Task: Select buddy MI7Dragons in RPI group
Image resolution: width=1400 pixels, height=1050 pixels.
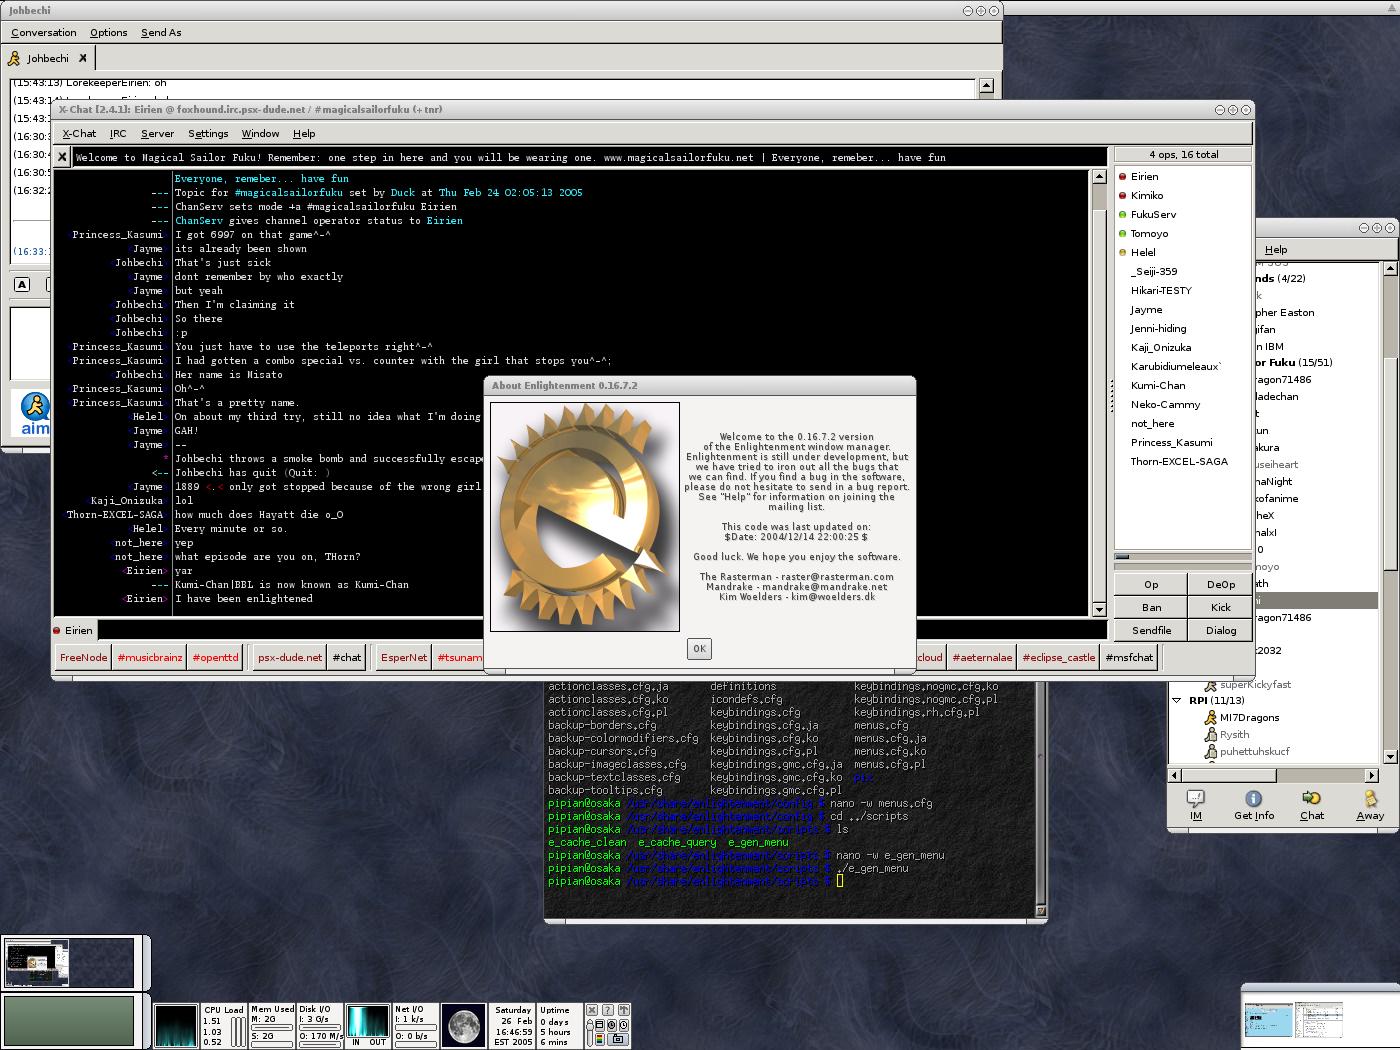Action: click(1249, 717)
